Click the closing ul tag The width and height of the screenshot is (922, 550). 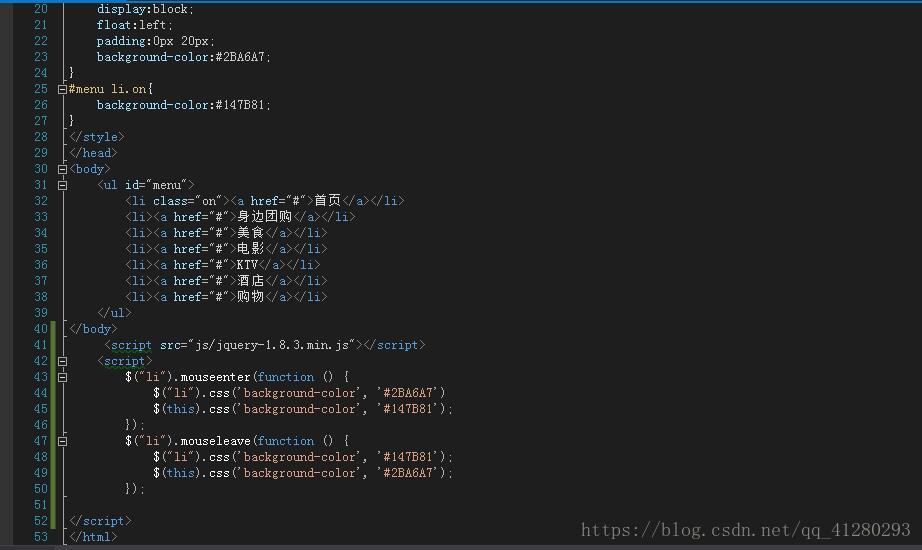pos(114,313)
